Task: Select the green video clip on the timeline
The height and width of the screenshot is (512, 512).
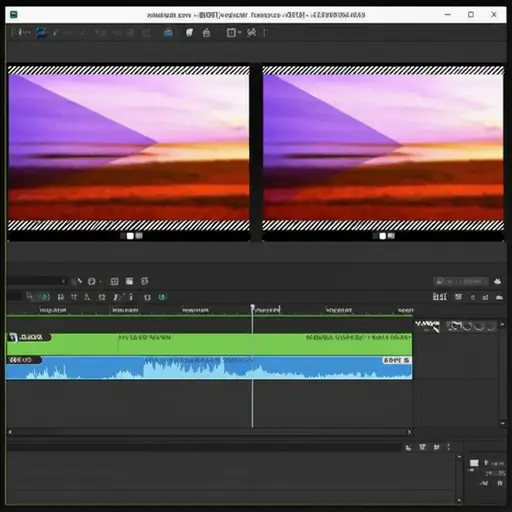Action: (x=209, y=344)
